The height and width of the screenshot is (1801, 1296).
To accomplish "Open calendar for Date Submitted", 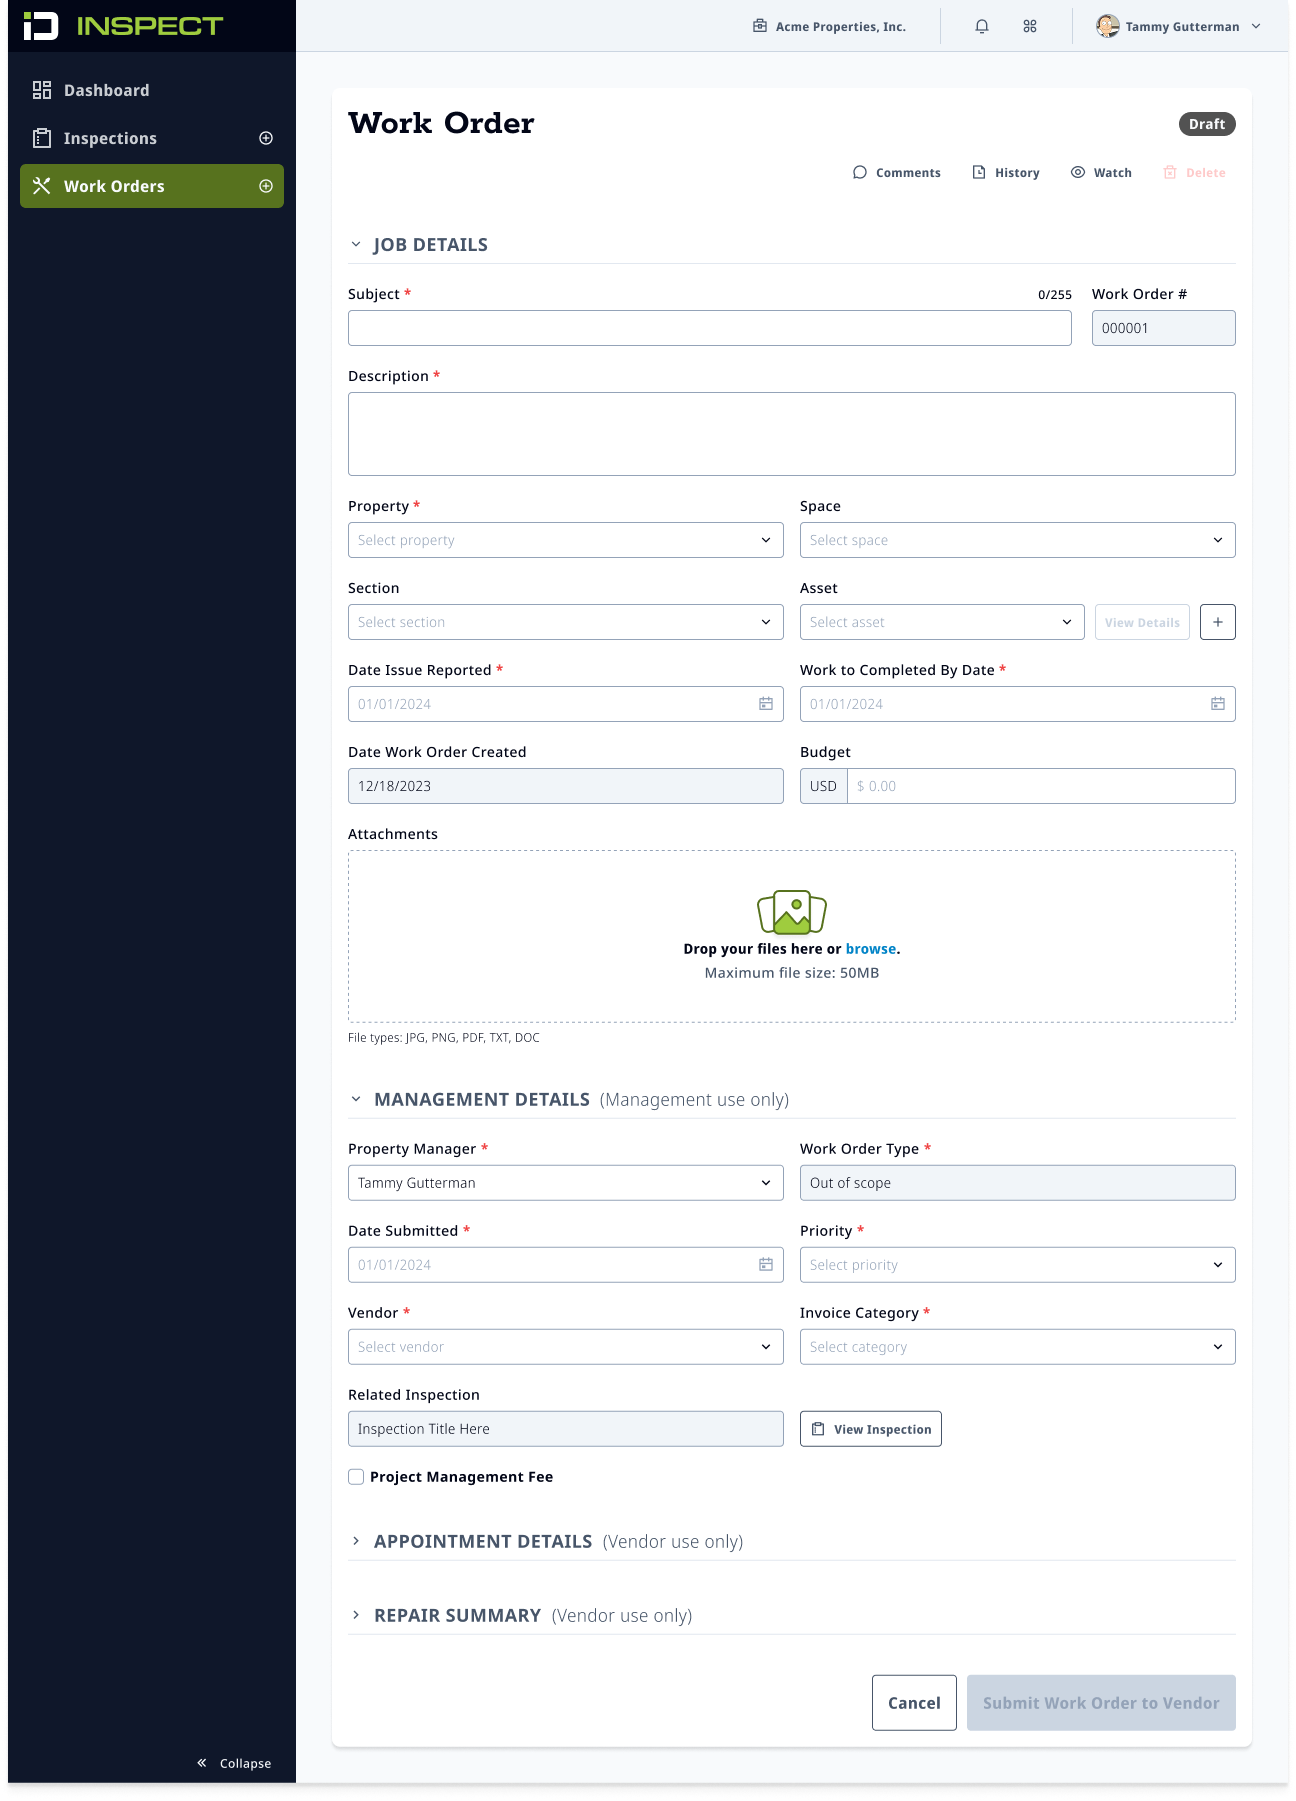I will pyautogui.click(x=766, y=1265).
